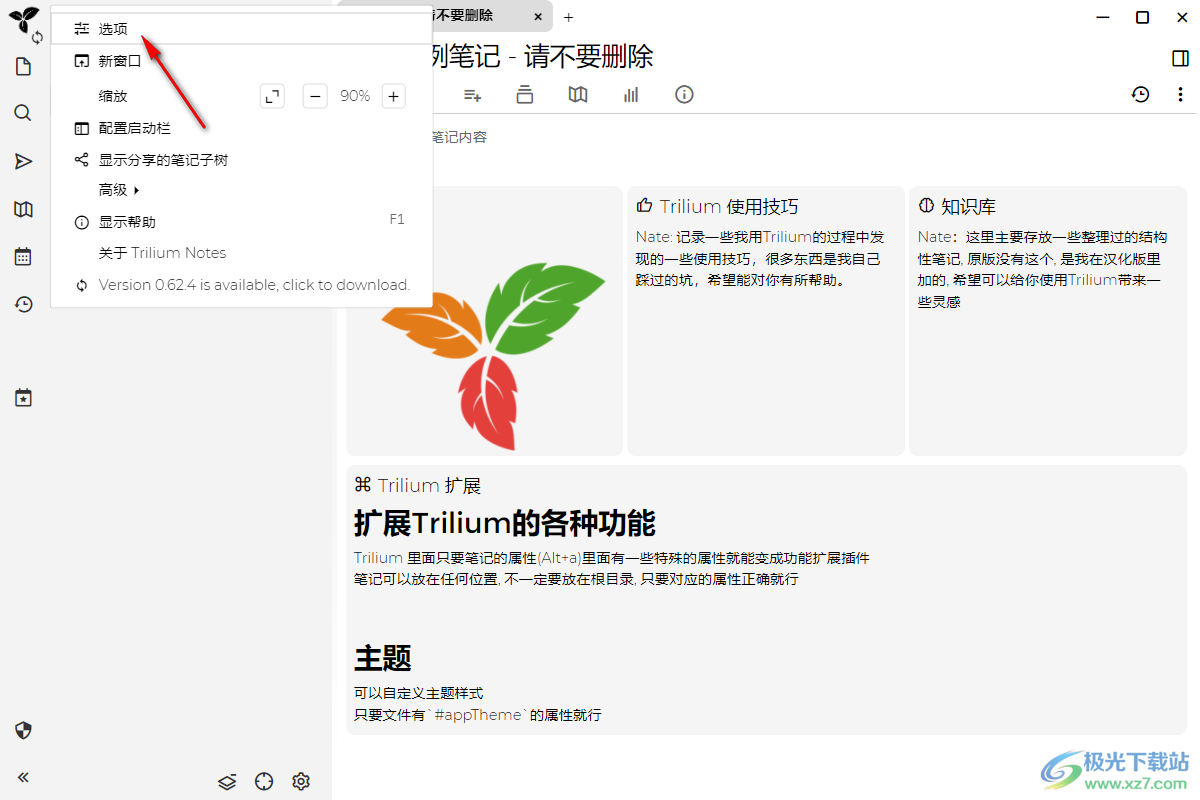Image resolution: width=1200 pixels, height=800 pixels.
Task: Click the jump-to-note arrow icon
Action: click(23, 161)
